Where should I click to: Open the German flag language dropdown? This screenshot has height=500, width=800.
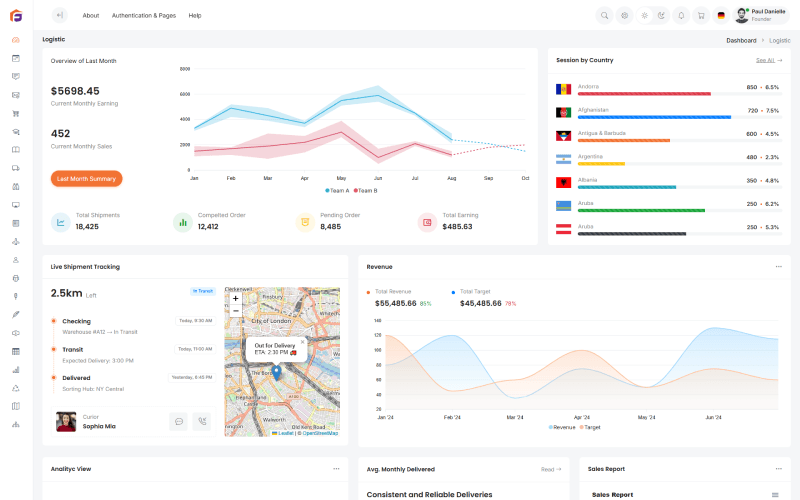720,15
